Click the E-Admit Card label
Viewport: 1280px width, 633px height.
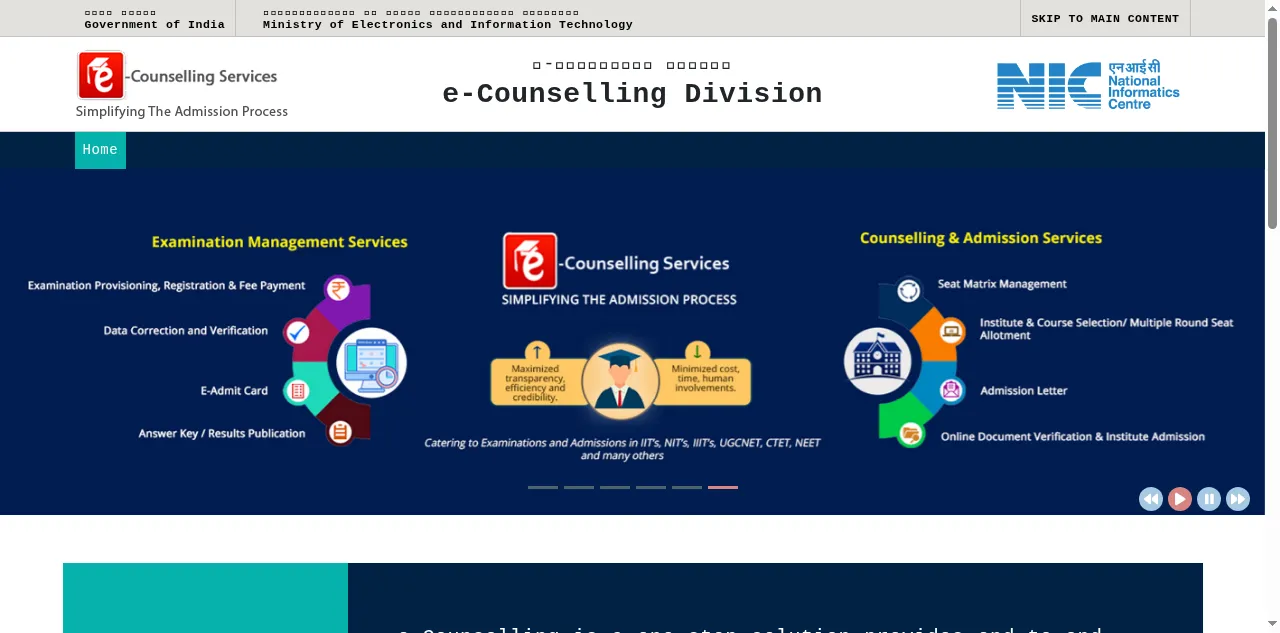click(x=234, y=391)
